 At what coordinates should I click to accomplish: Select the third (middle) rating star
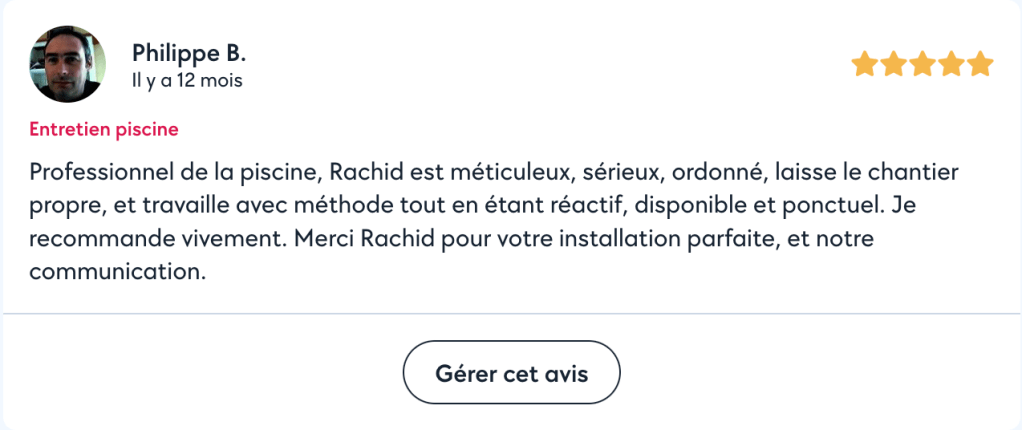pos(922,65)
